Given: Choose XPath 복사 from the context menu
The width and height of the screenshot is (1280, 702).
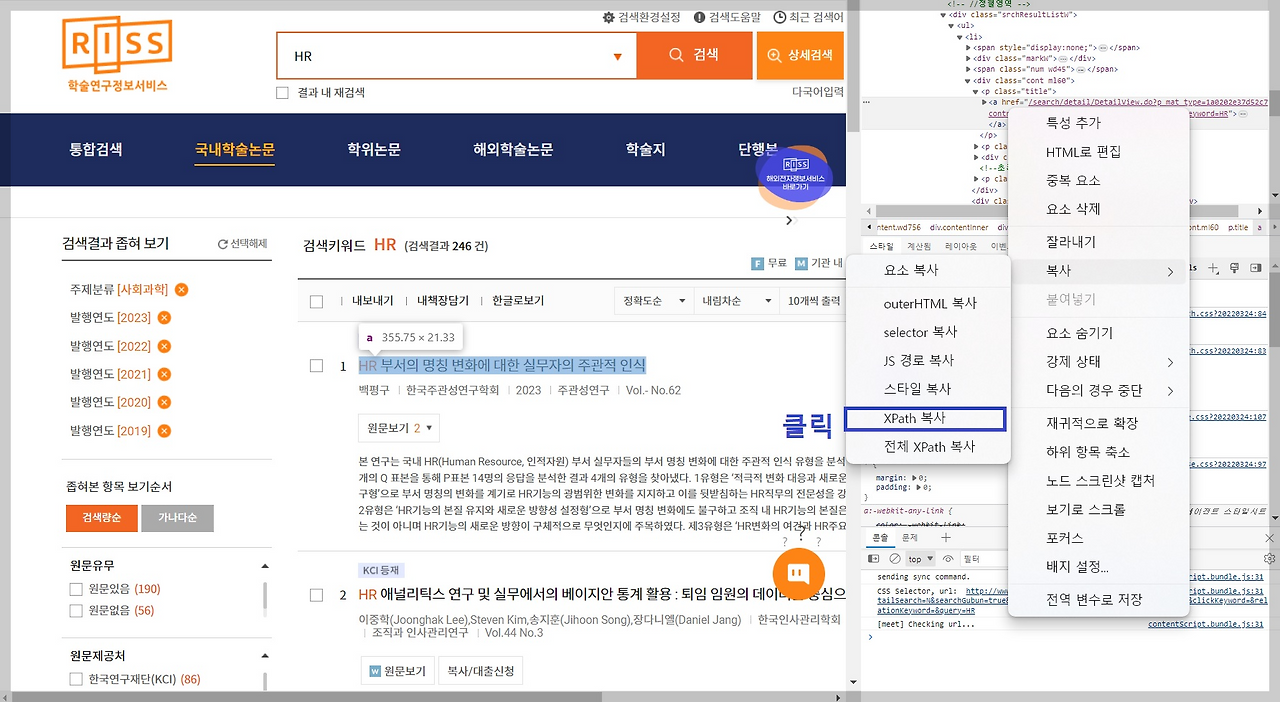Looking at the screenshot, I should 924,419.
